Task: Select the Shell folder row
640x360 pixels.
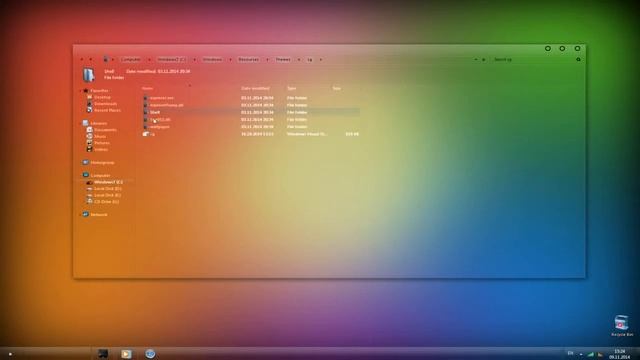Action: 251,112
